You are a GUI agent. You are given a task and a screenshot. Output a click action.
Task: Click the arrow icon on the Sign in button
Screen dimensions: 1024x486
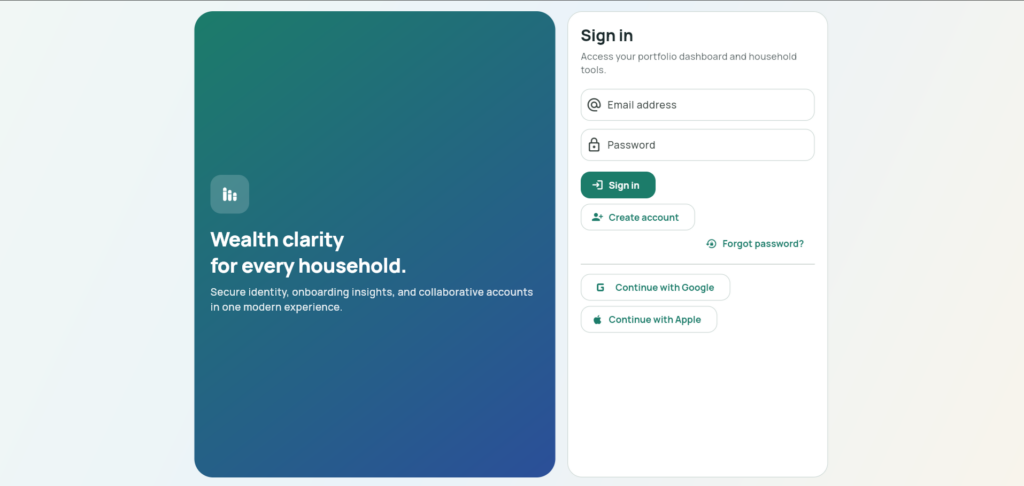coord(598,185)
